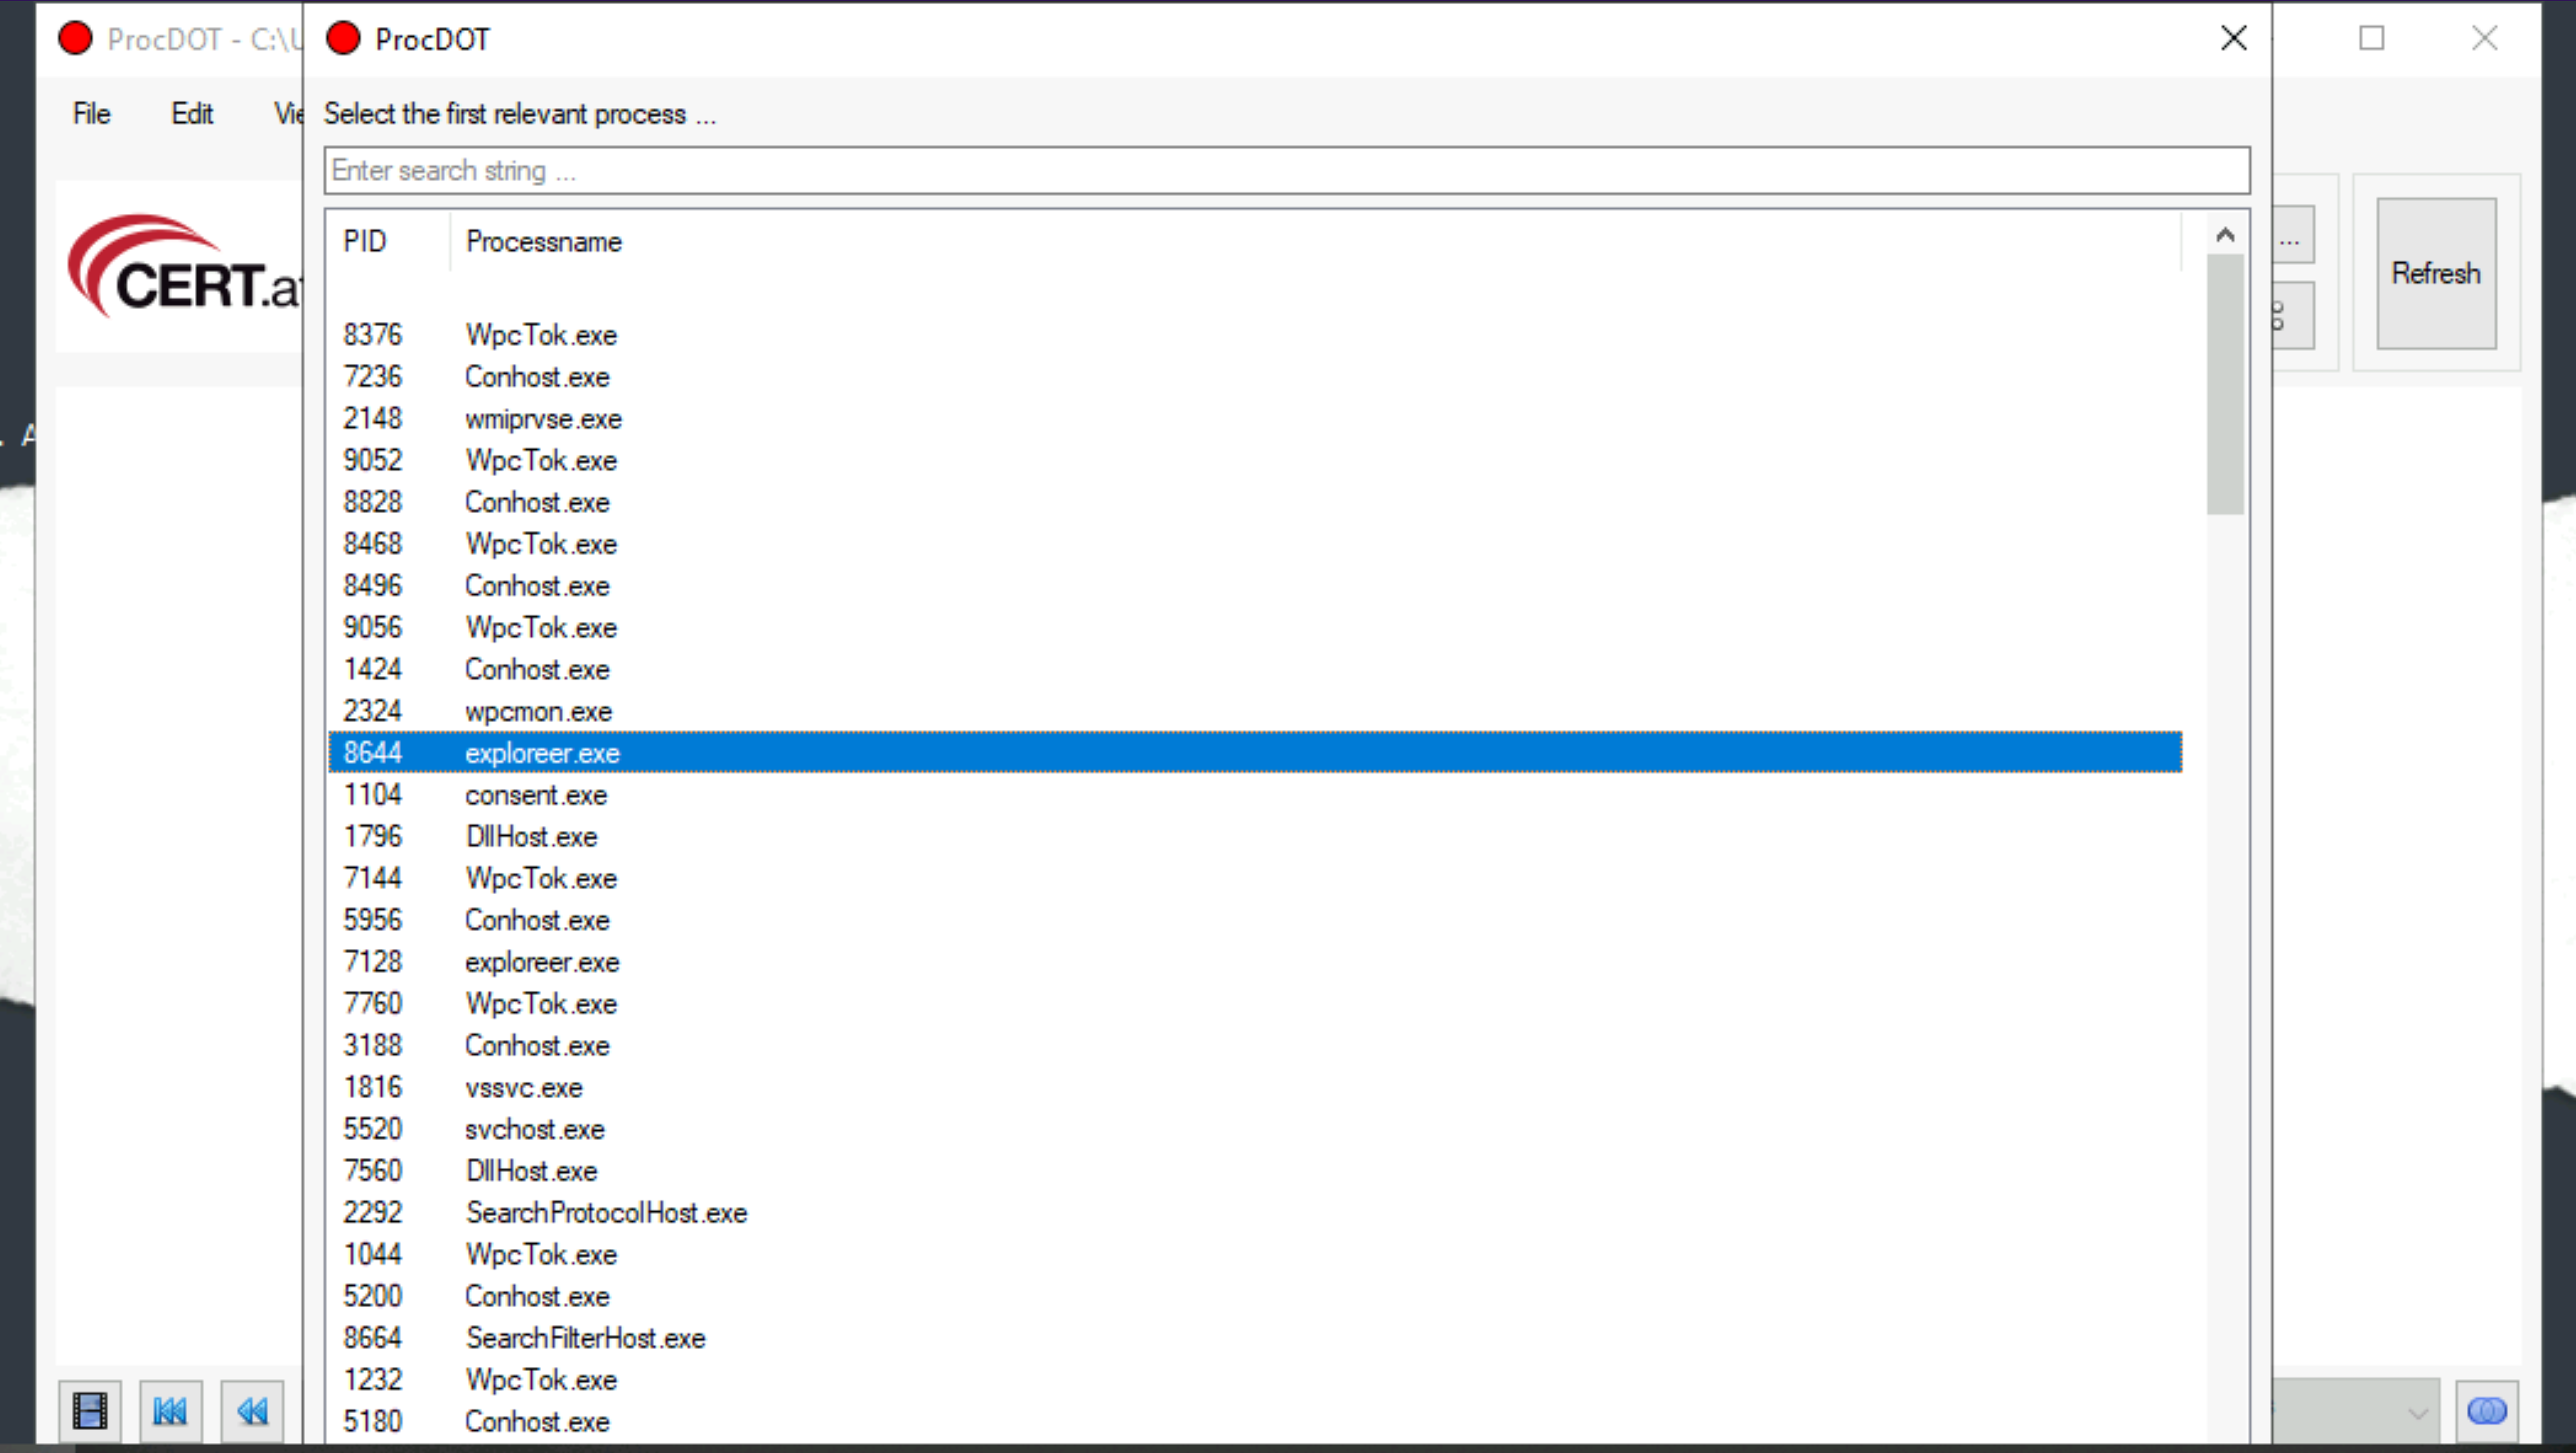
Task: Click the search string input field
Action: [1286, 171]
